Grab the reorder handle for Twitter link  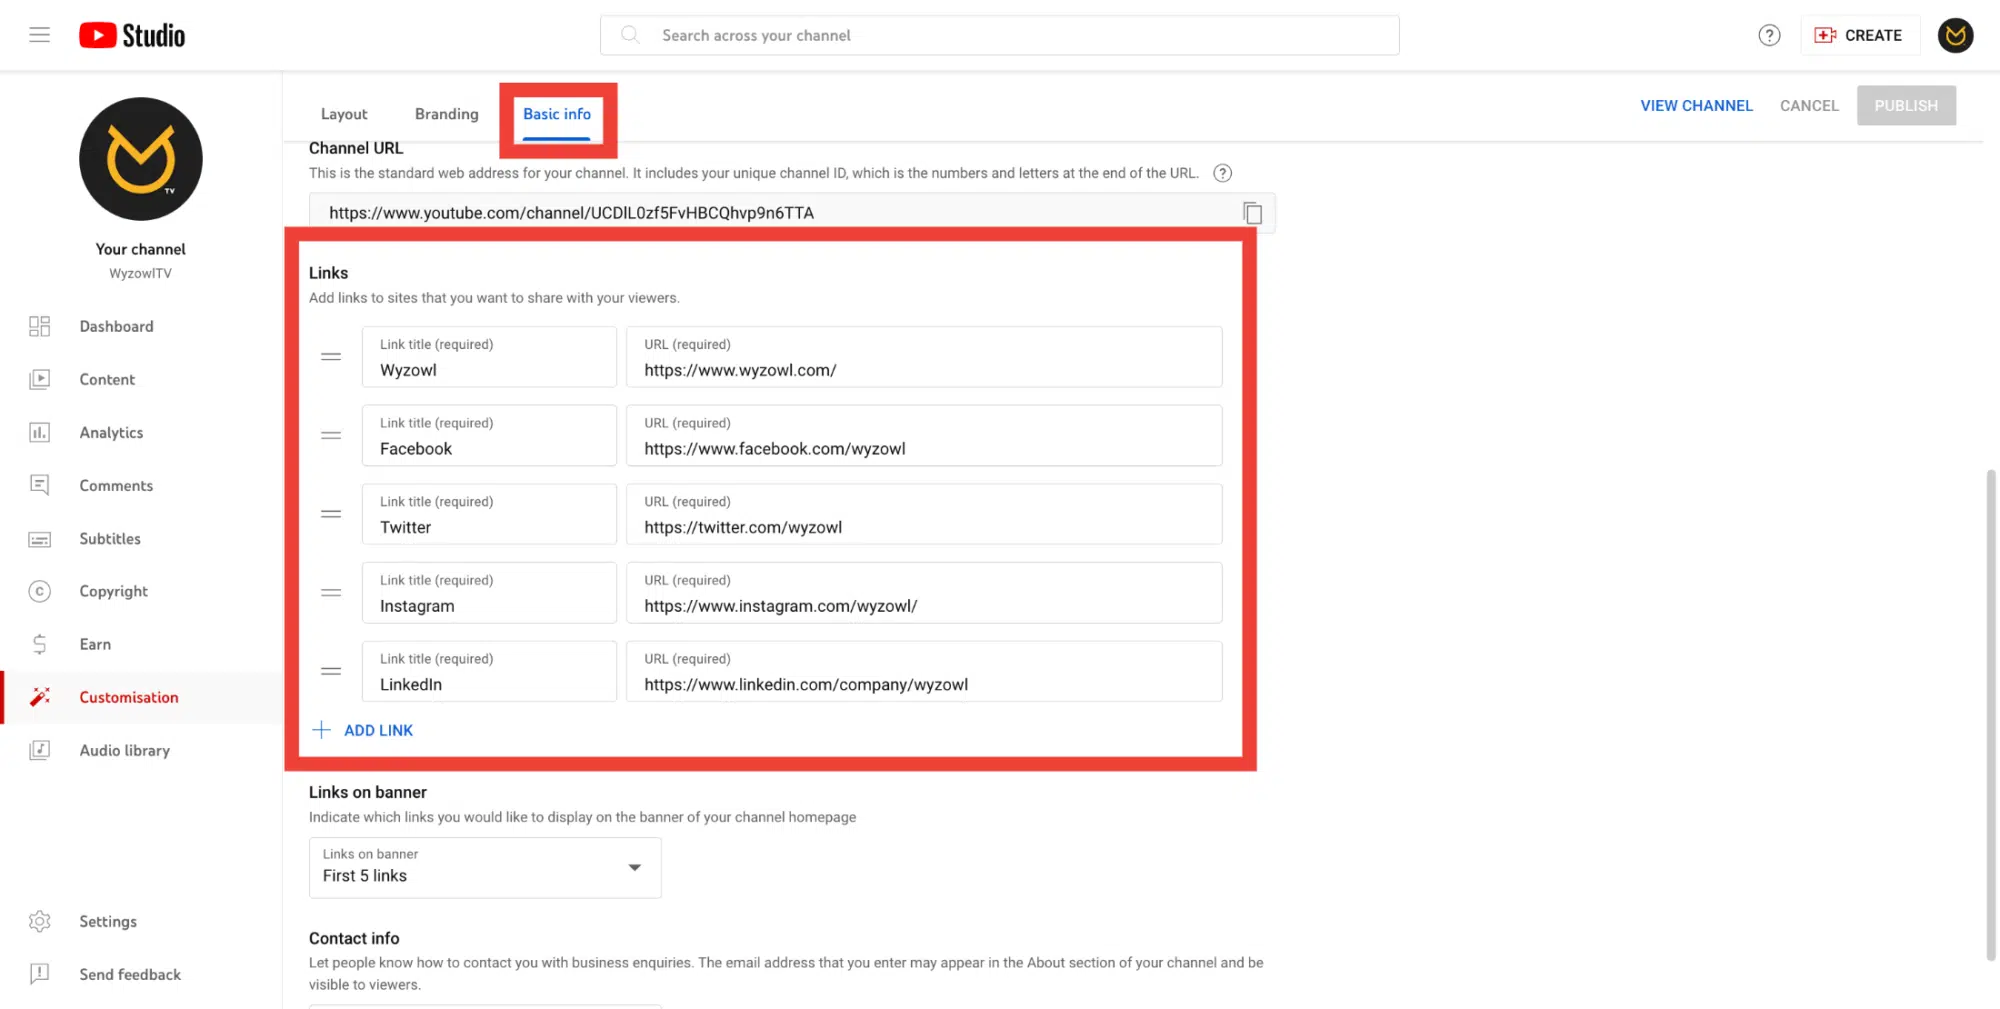pos(331,514)
